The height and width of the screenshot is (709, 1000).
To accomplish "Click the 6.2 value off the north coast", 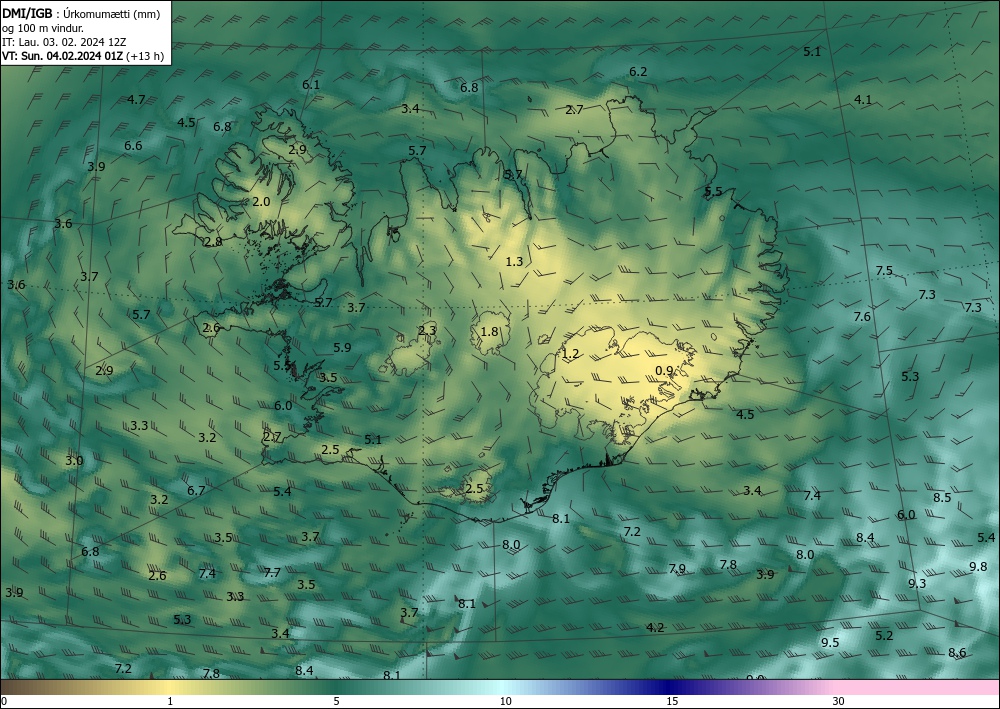I will (638, 72).
